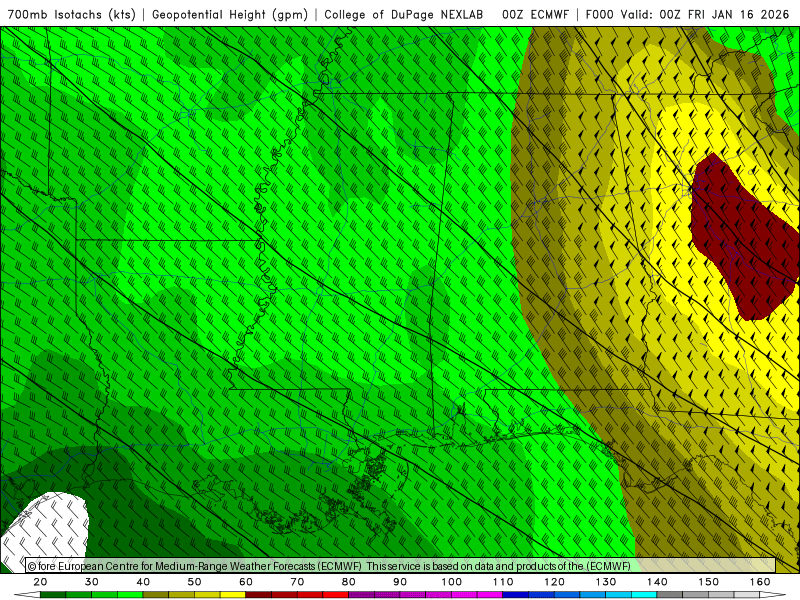Click the legend label "50"
The width and height of the screenshot is (800, 600).
tap(194, 582)
